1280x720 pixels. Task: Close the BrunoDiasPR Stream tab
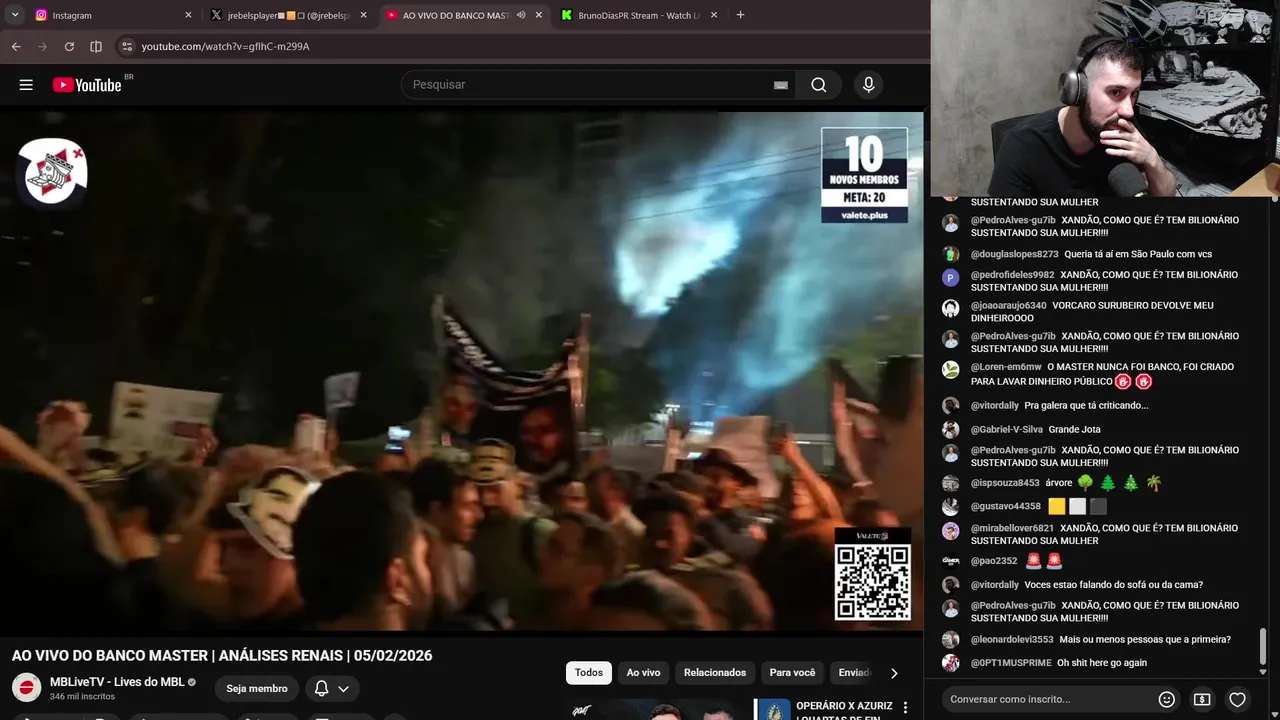click(714, 15)
